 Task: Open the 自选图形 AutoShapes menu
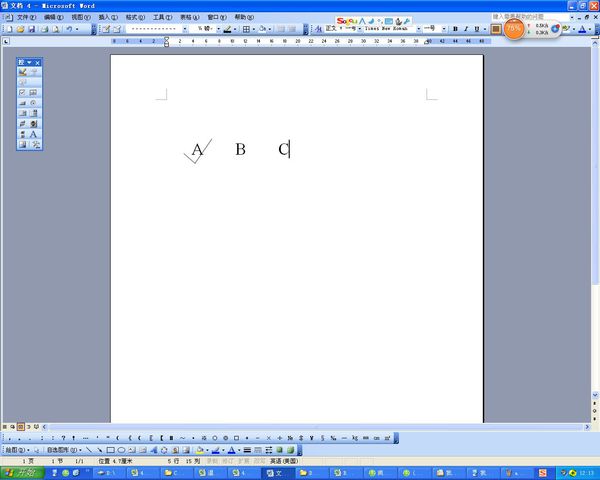64,450
